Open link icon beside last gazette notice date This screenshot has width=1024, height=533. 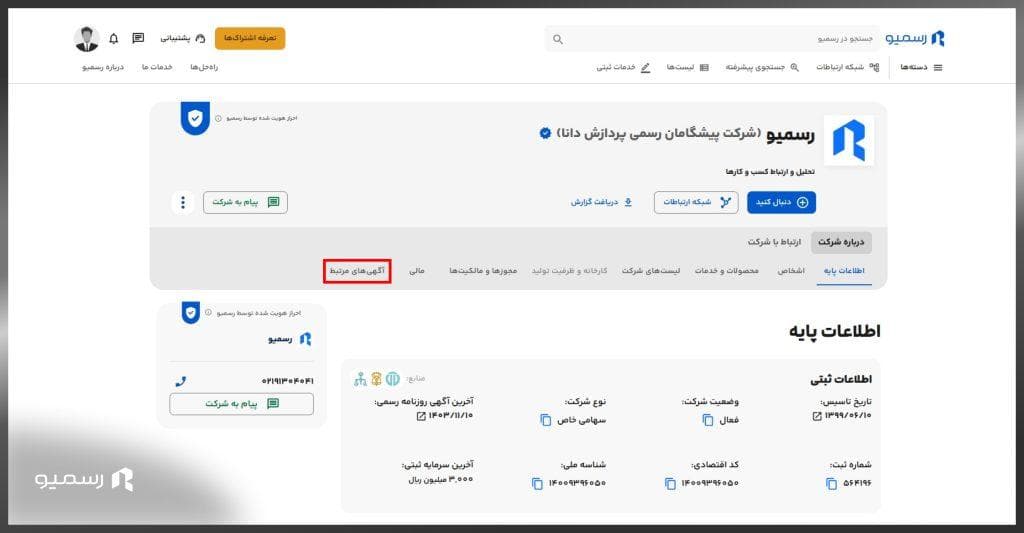click(421, 416)
